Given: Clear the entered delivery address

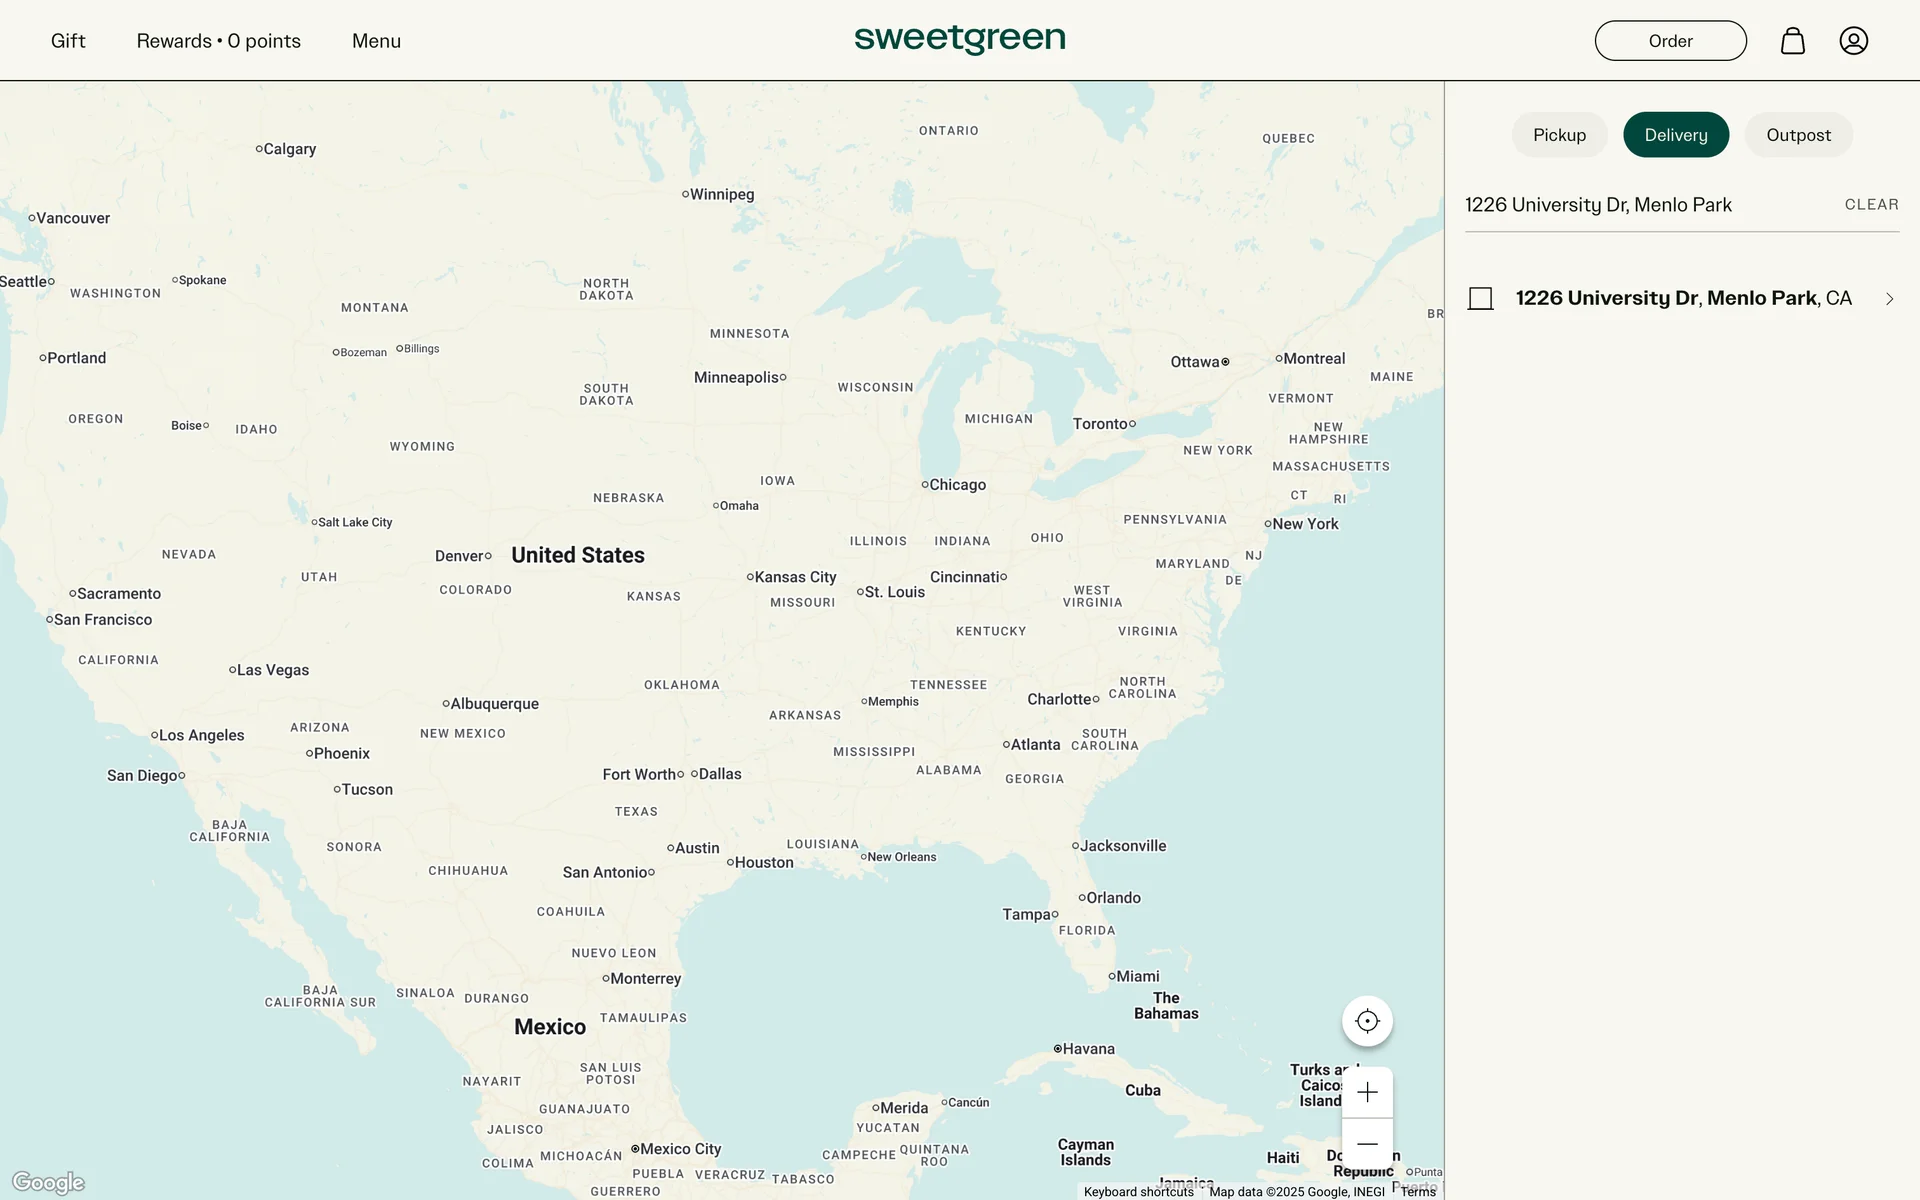Looking at the screenshot, I should point(1871,204).
